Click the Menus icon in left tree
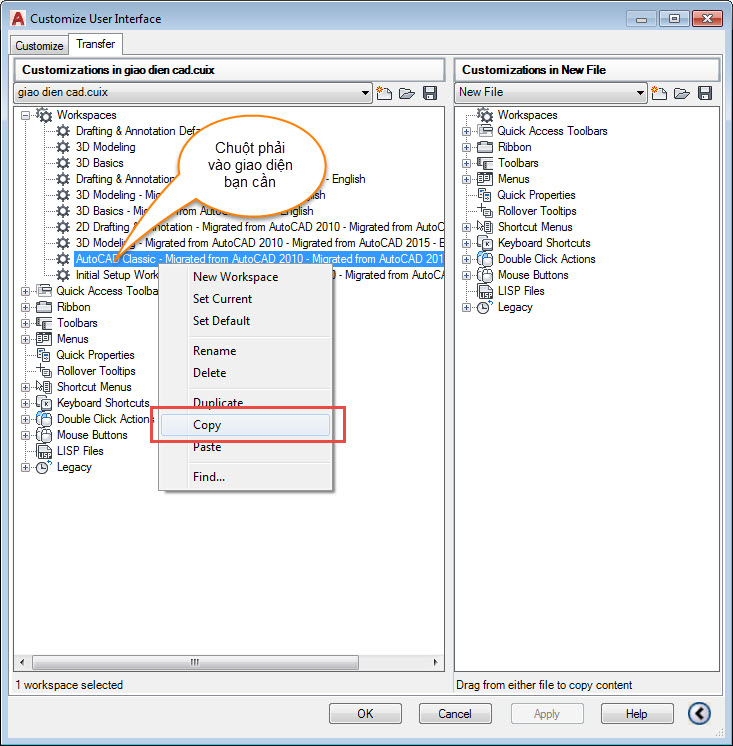733x746 pixels. (44, 339)
